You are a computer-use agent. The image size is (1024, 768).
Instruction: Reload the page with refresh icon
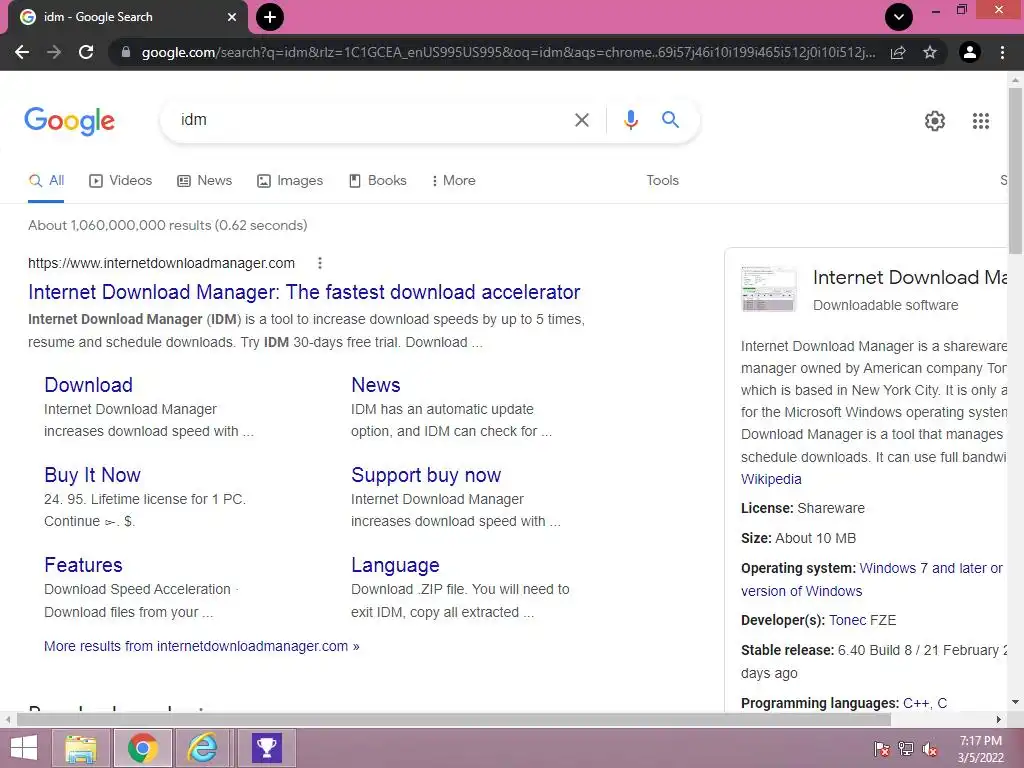pyautogui.click(x=86, y=52)
